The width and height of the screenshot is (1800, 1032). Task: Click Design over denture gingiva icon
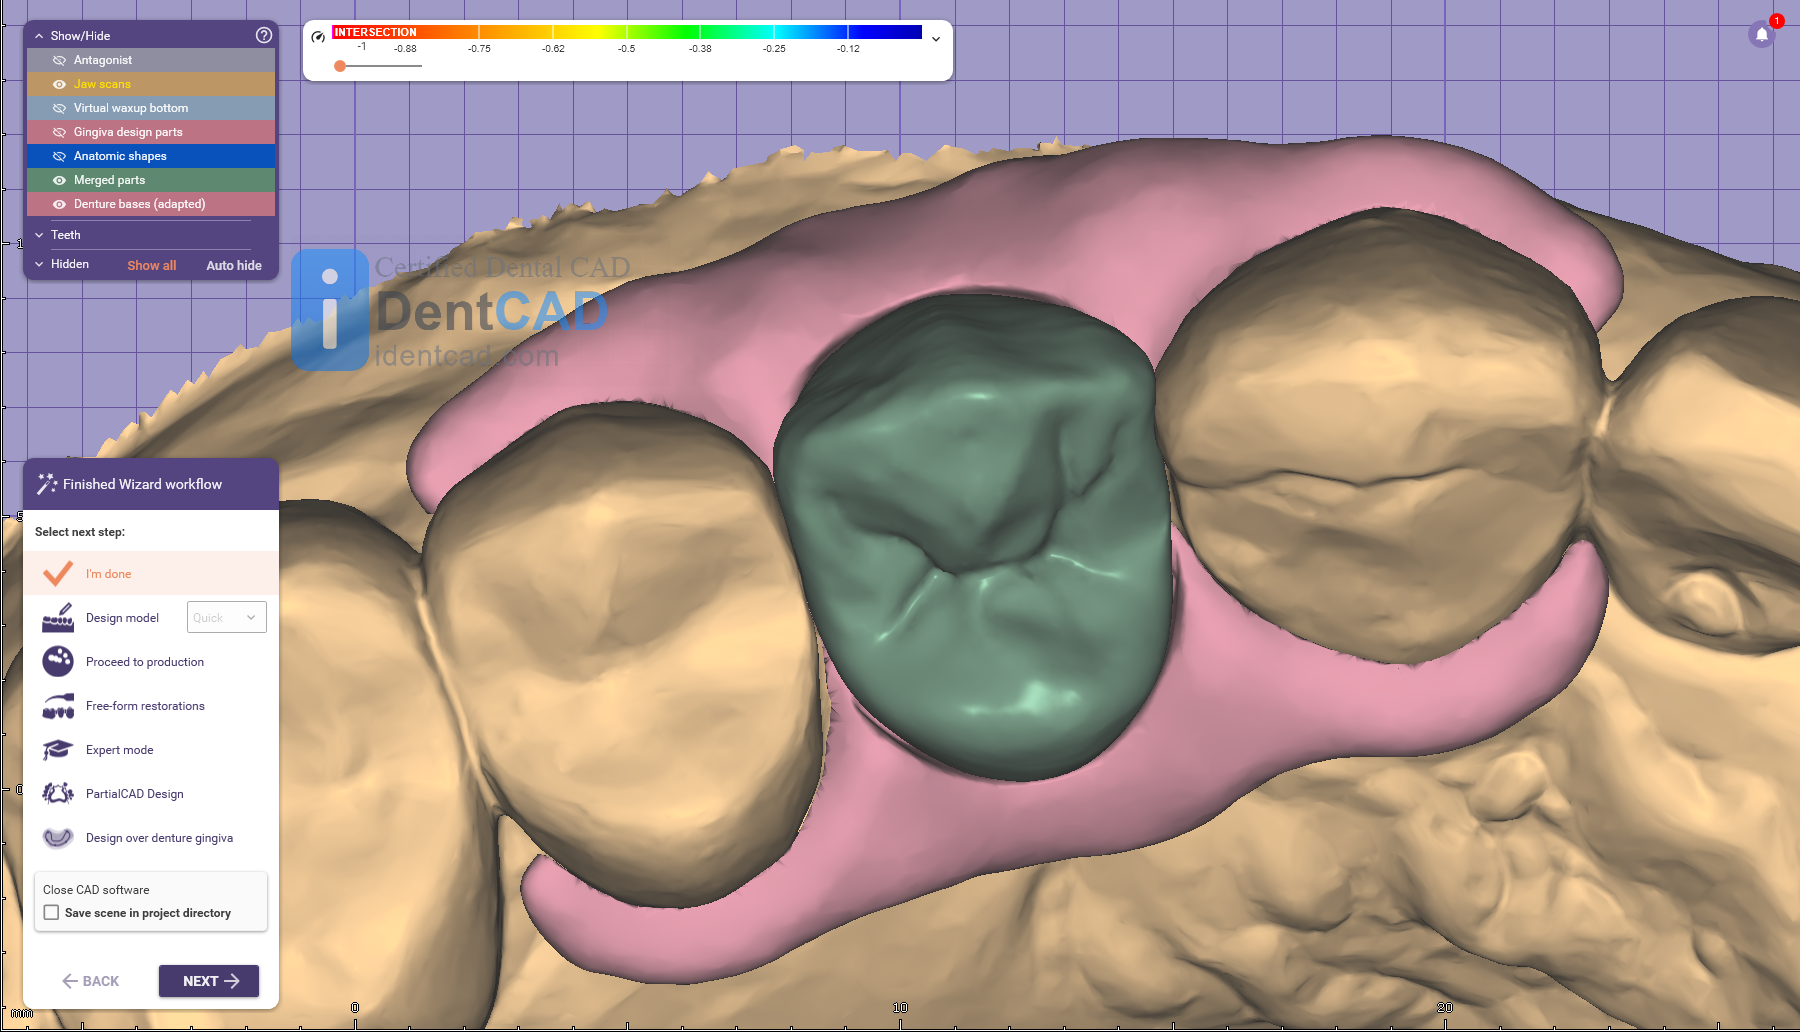(x=58, y=838)
